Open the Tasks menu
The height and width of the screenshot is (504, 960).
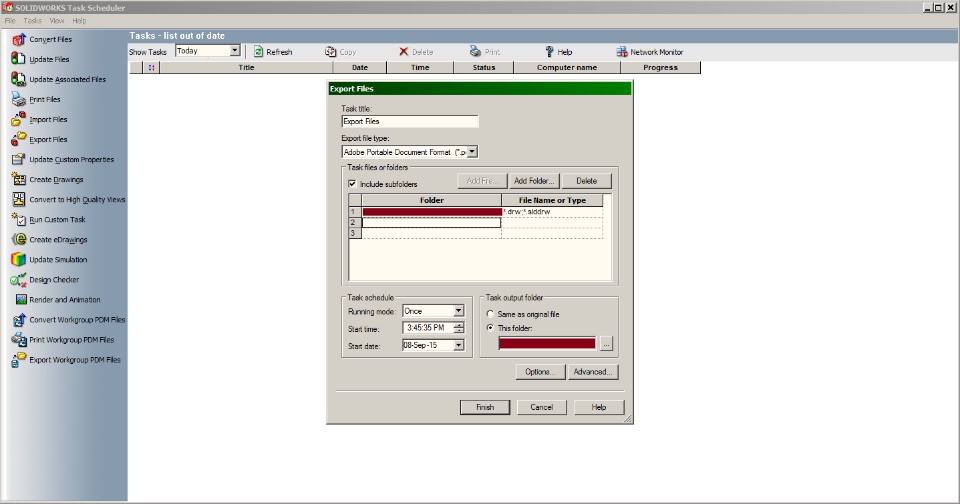click(x=32, y=21)
